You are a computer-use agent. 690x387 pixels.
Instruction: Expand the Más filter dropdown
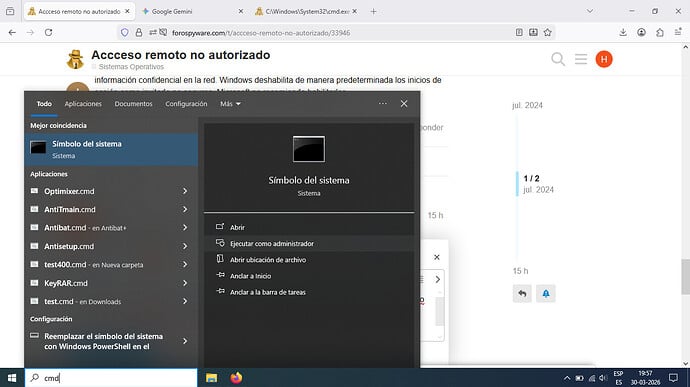[x=231, y=104]
